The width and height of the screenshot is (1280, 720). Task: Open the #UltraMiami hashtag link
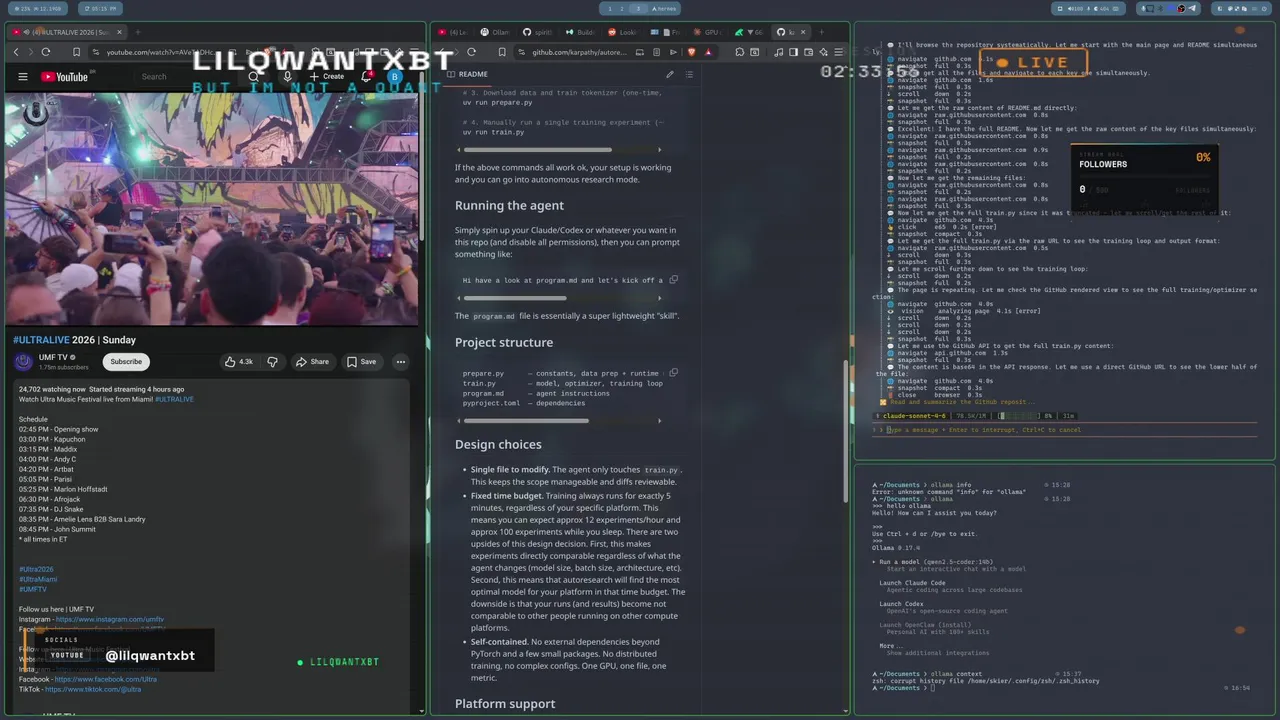coord(38,579)
